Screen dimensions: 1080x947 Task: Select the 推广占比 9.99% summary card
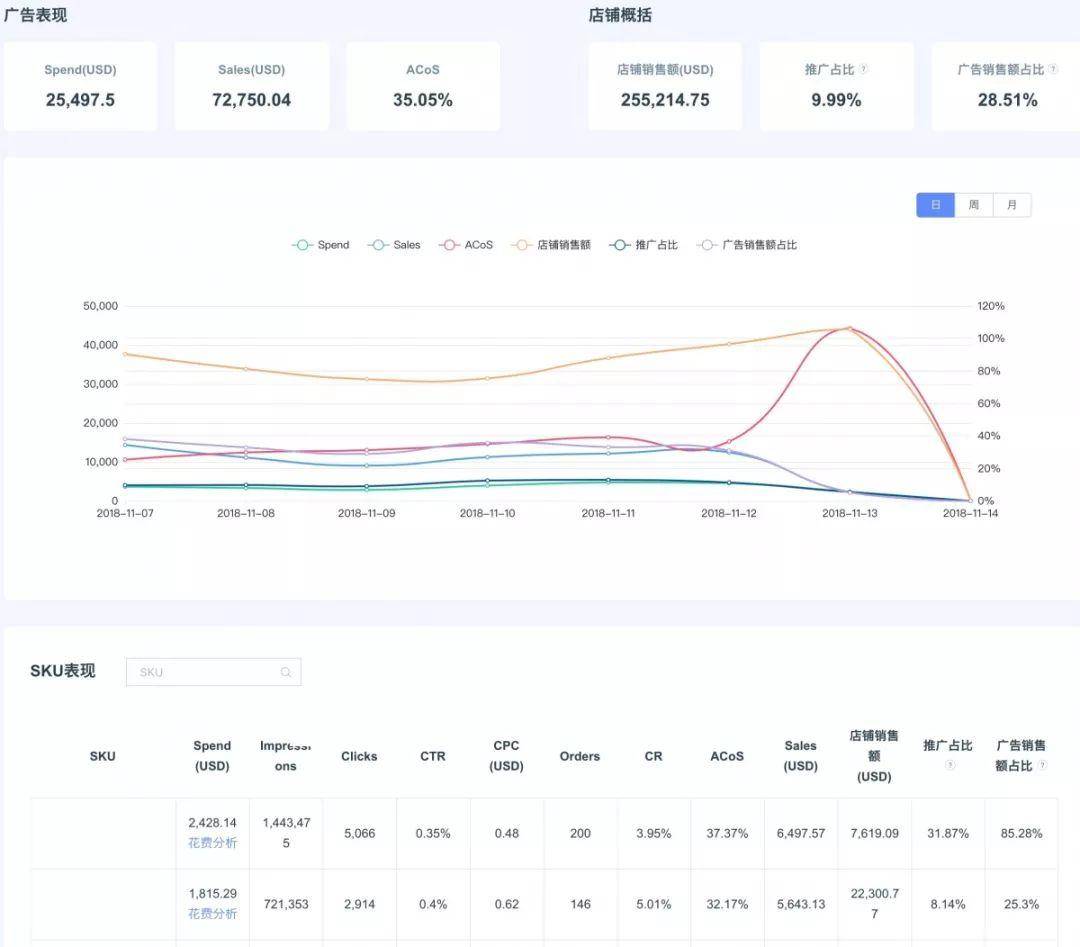coord(836,86)
